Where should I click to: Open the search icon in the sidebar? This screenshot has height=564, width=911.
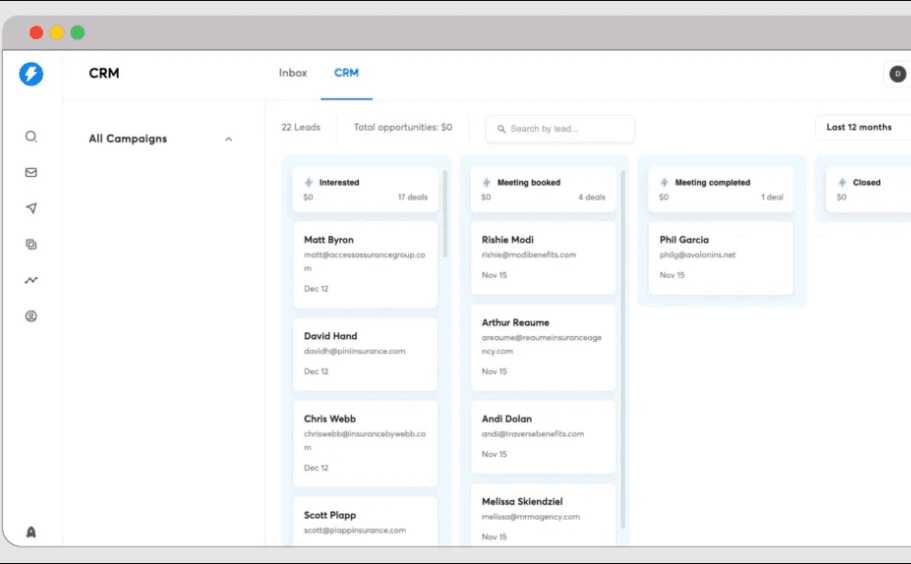click(x=31, y=136)
